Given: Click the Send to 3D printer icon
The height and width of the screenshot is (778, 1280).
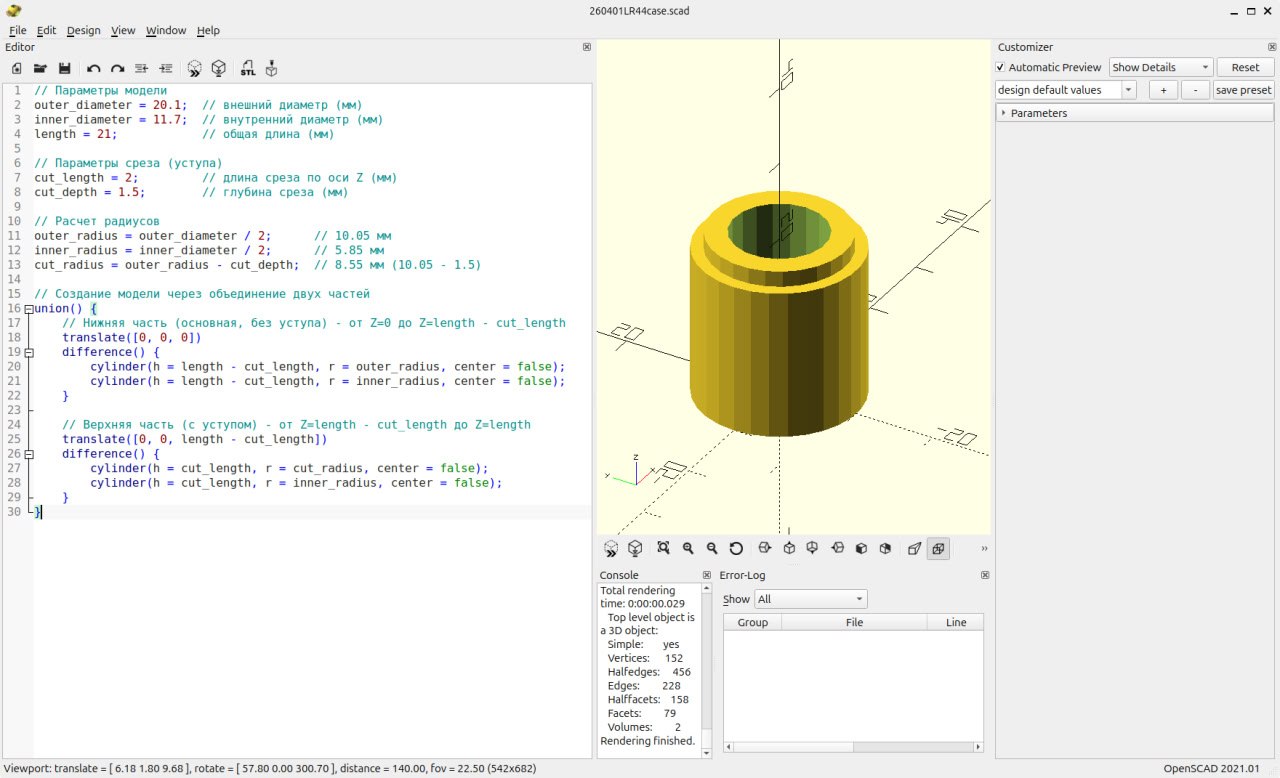Looking at the screenshot, I should coord(271,69).
